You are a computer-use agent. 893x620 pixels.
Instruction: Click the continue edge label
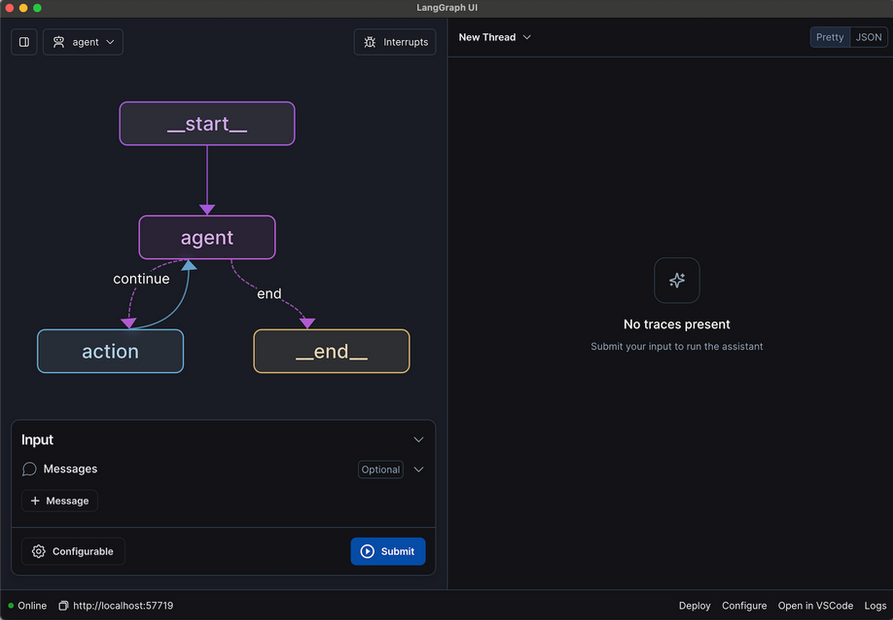click(x=141, y=279)
